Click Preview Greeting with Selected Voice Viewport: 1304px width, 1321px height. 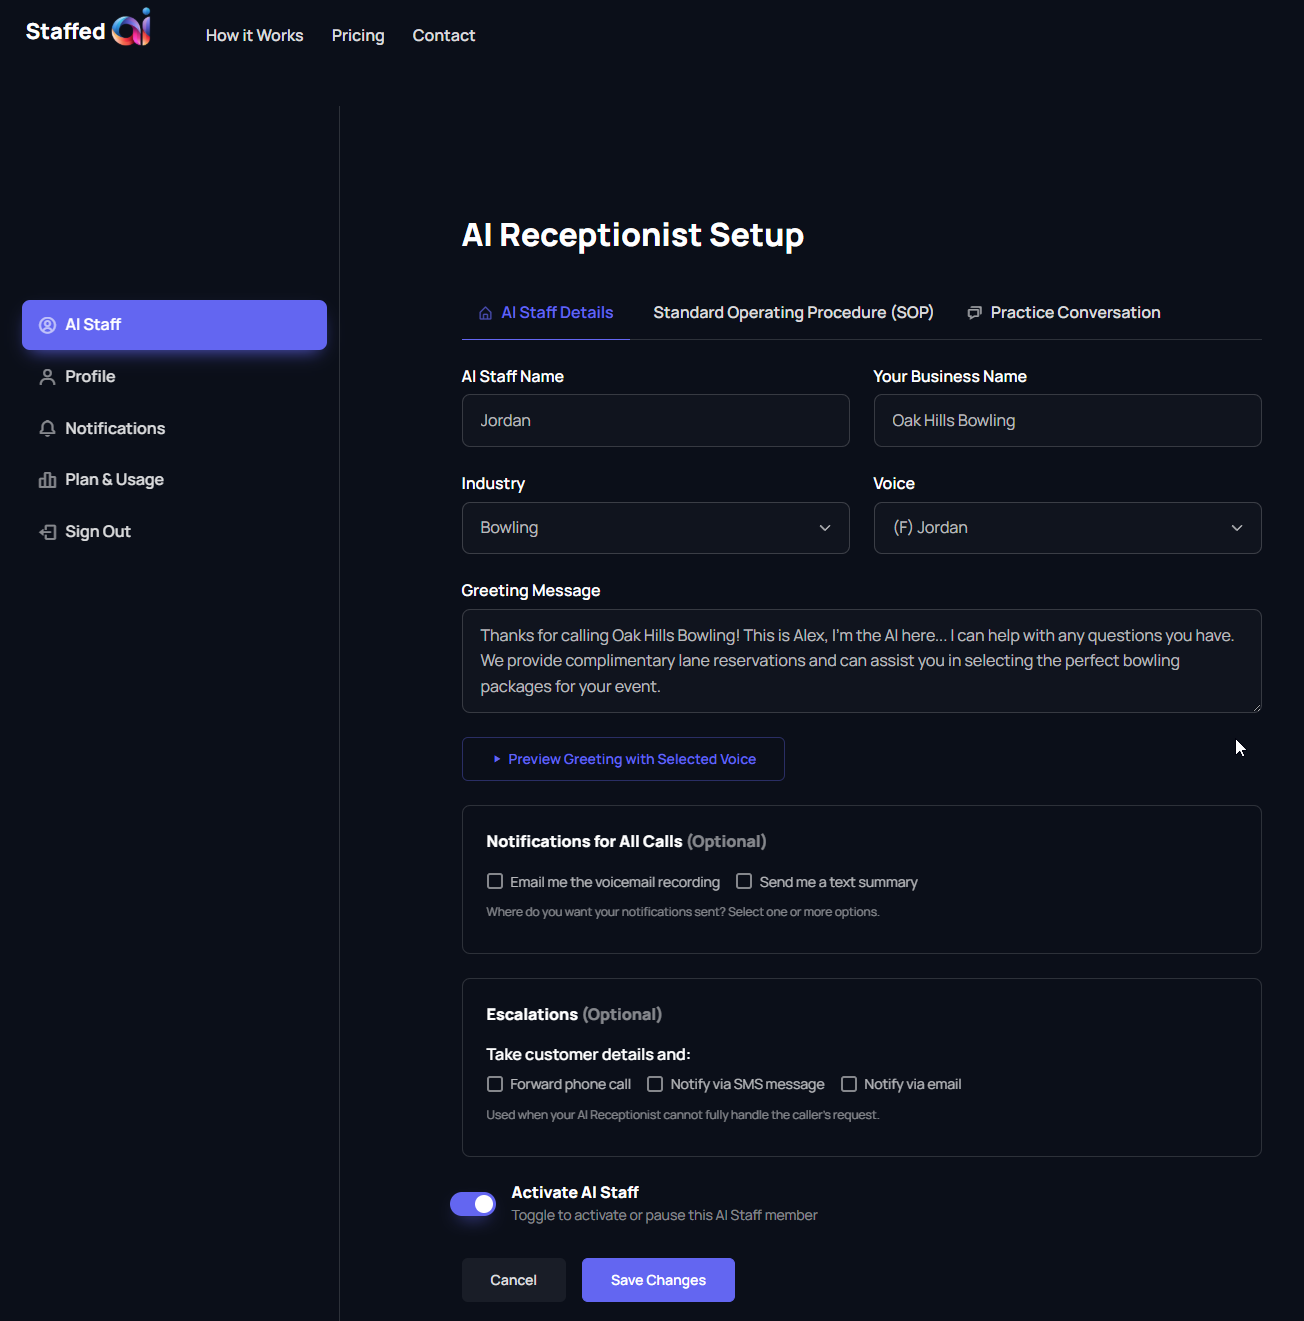pyautogui.click(x=623, y=759)
